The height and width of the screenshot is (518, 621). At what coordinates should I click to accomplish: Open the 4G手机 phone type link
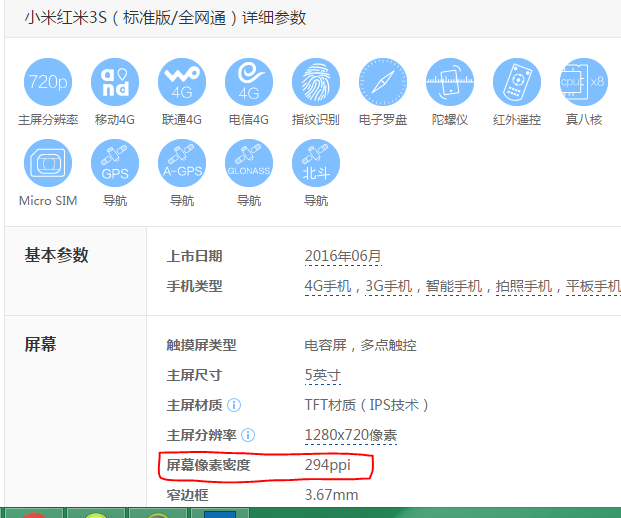[328, 286]
